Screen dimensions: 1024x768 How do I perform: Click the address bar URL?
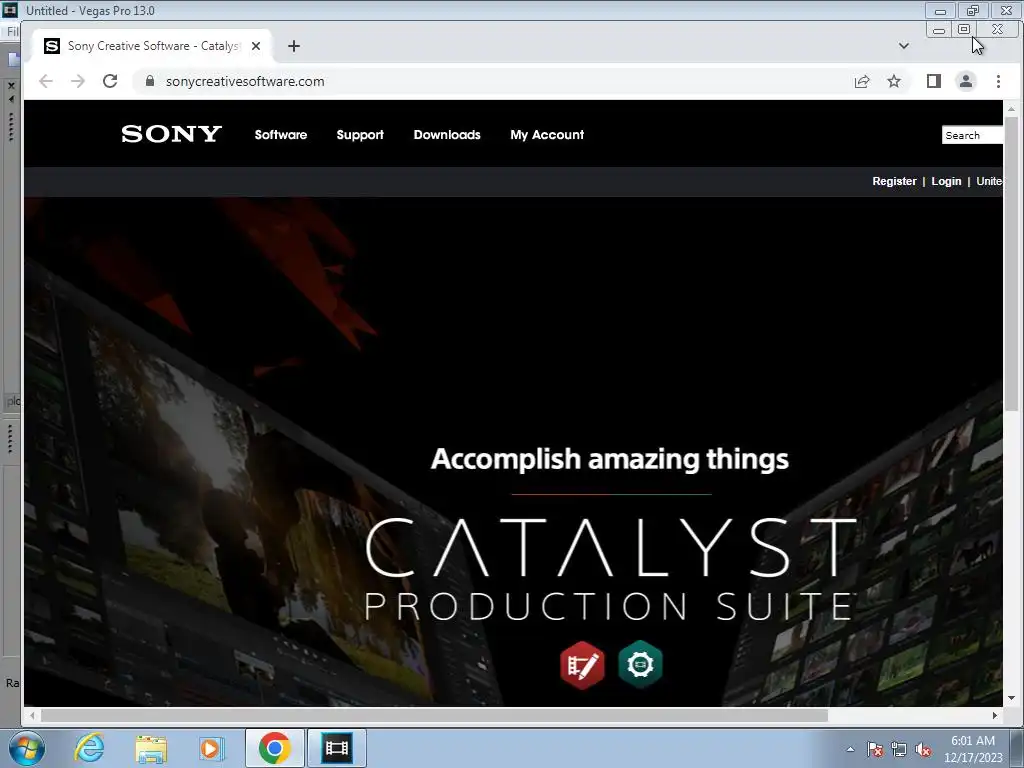click(245, 81)
